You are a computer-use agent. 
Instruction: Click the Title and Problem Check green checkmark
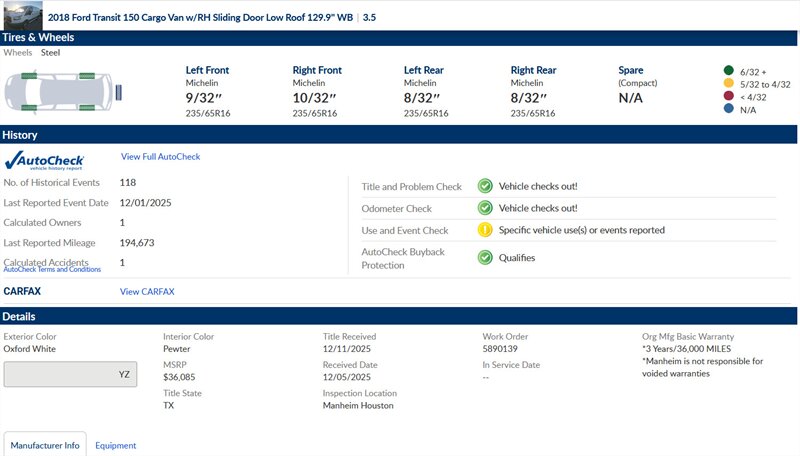pyautogui.click(x=484, y=186)
